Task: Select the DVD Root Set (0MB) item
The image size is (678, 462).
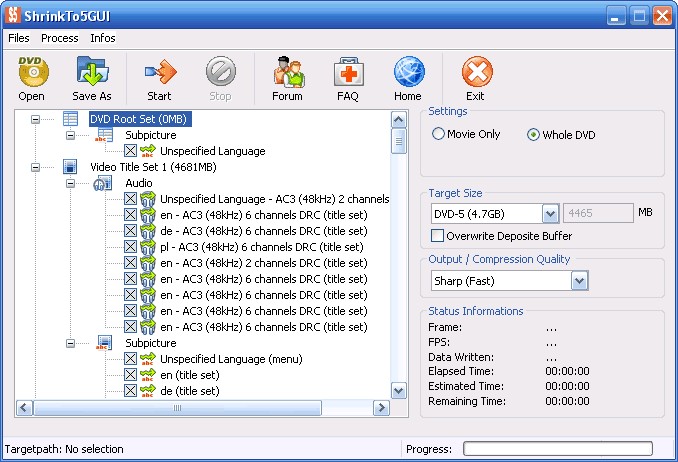Action: tap(138, 119)
